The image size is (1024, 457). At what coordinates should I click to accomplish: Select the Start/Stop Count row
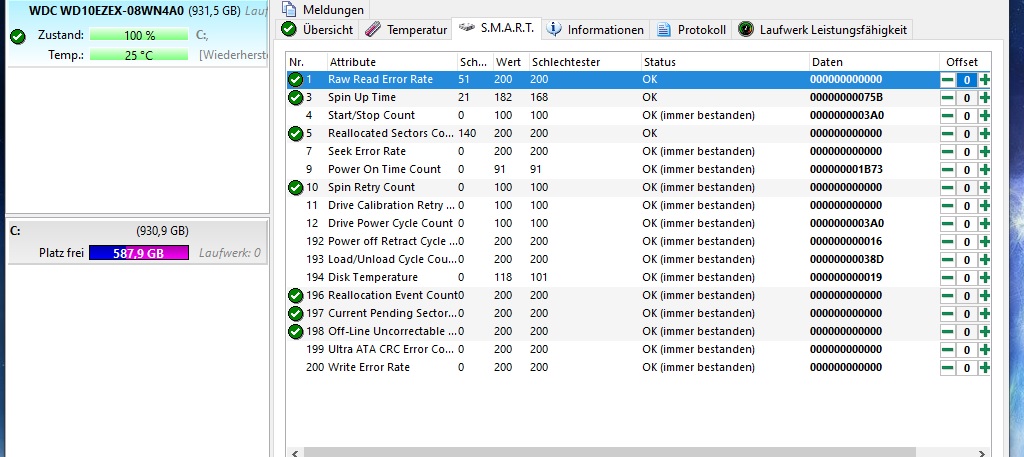(639, 116)
